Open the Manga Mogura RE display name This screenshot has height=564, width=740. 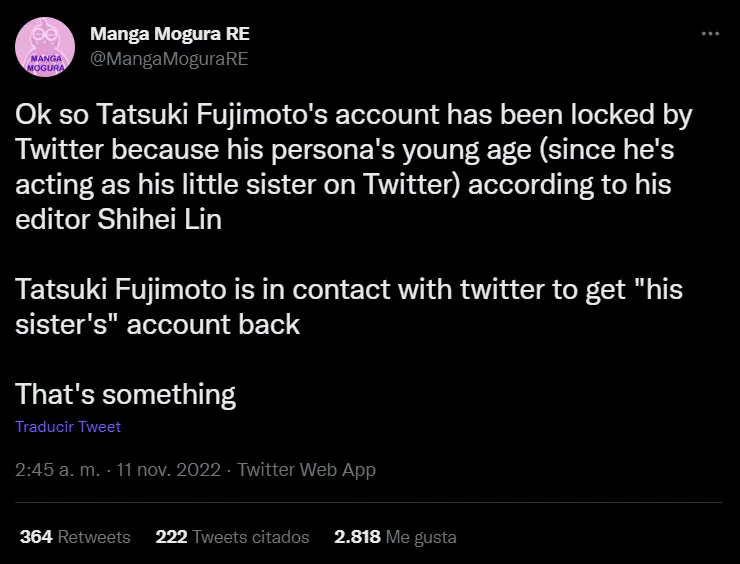point(170,34)
